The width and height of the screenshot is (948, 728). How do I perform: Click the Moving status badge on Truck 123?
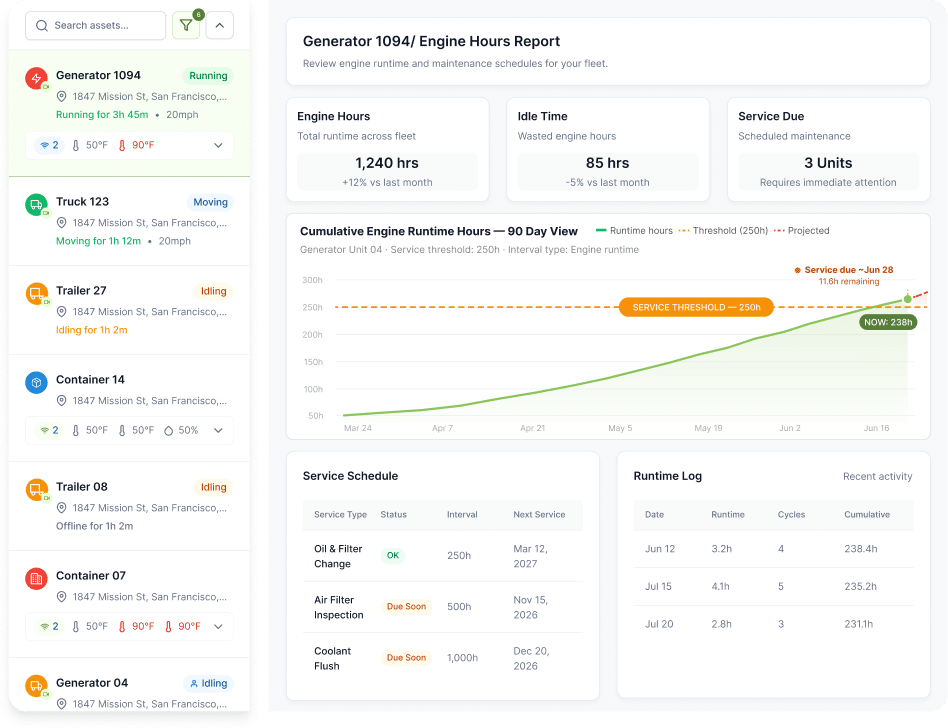click(210, 202)
